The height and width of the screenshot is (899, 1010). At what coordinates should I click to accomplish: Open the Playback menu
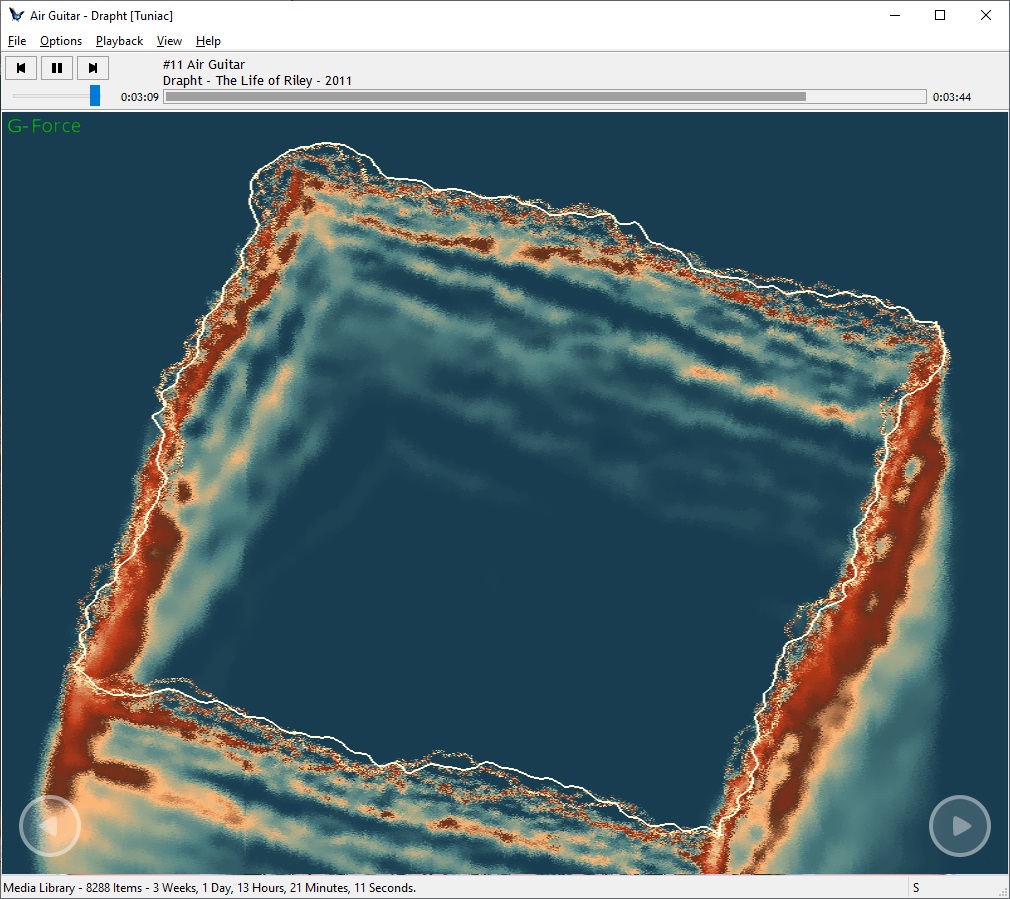point(119,41)
